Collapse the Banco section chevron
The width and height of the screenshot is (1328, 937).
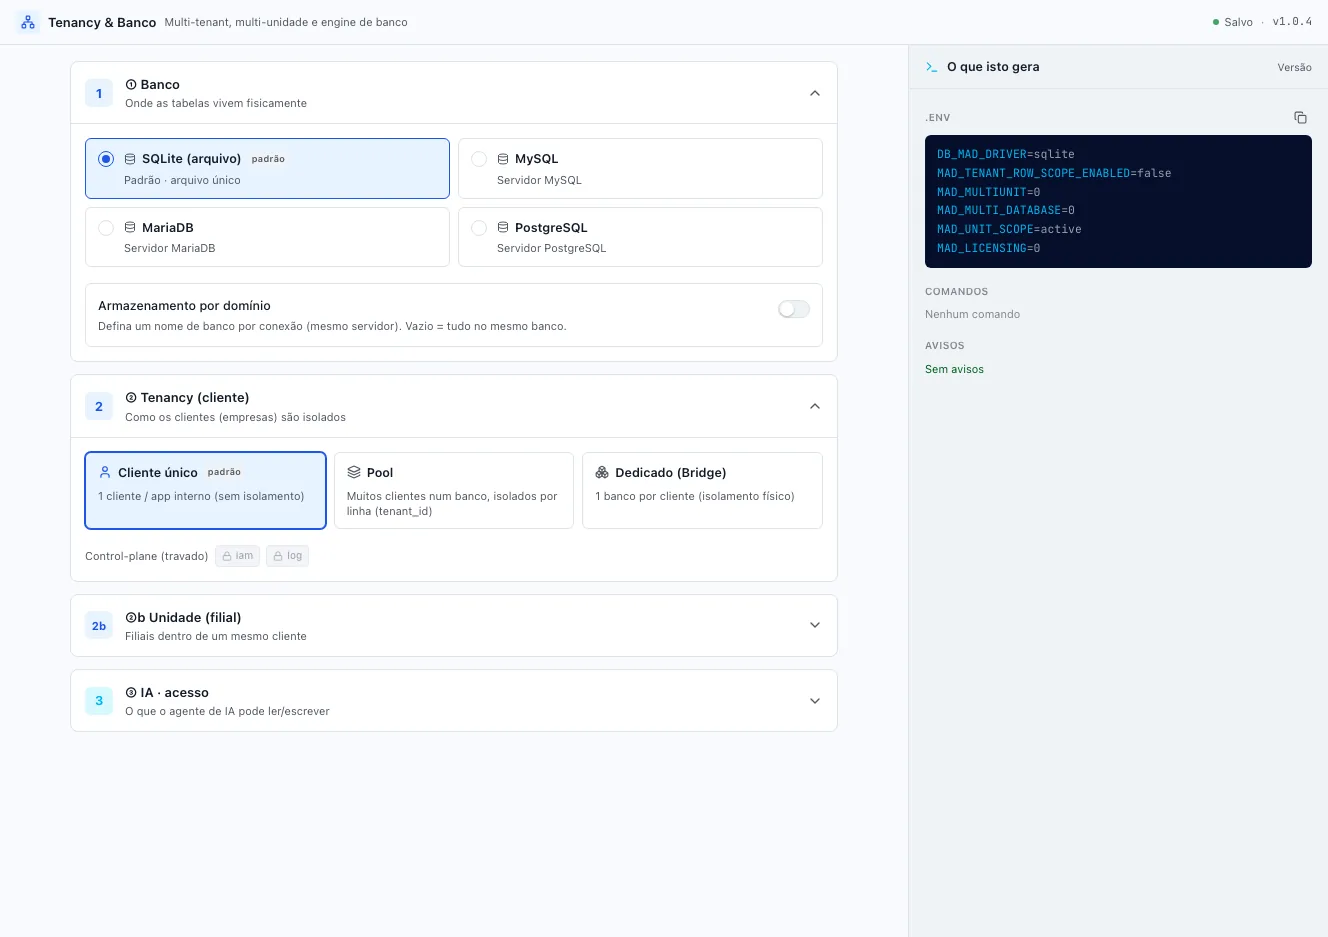click(815, 94)
